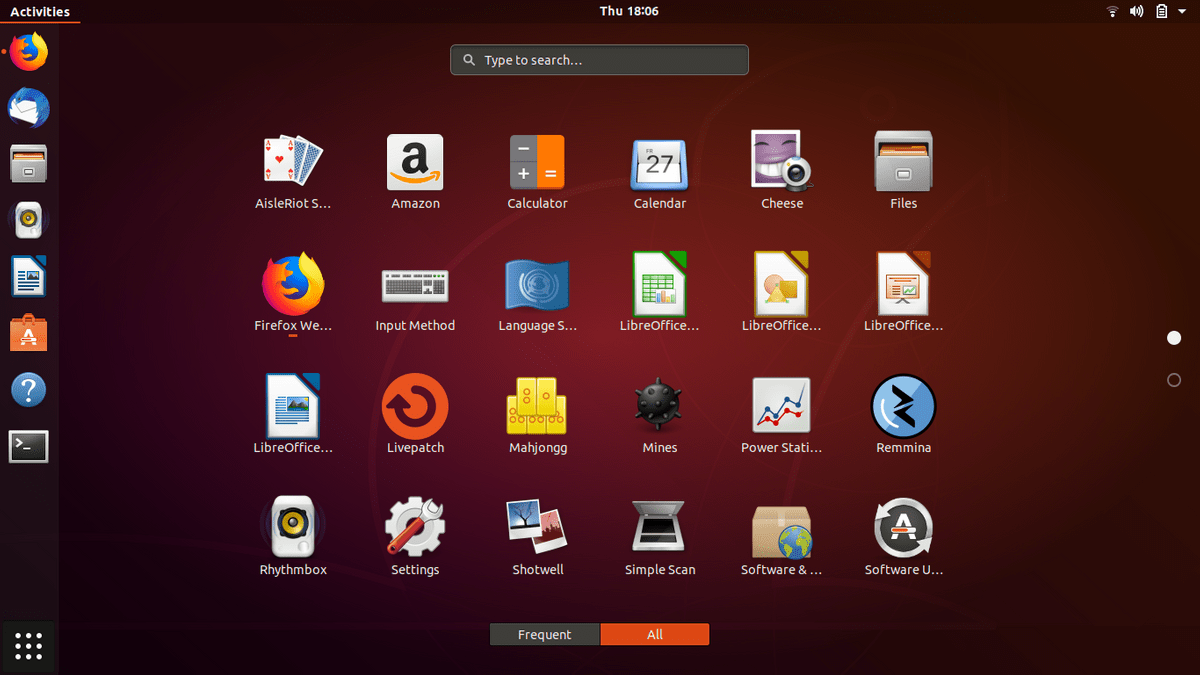Open Thunderbird Mail from the dock
Screen dimensions: 1200x675
click(29, 107)
